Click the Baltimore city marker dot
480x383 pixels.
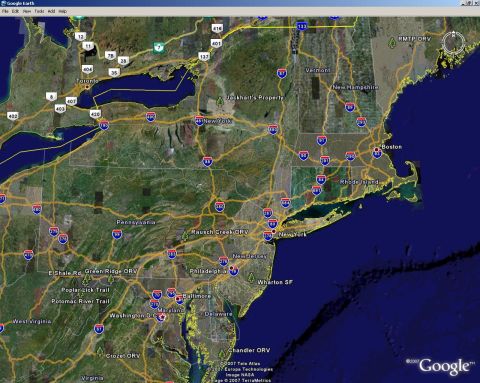coord(178,298)
